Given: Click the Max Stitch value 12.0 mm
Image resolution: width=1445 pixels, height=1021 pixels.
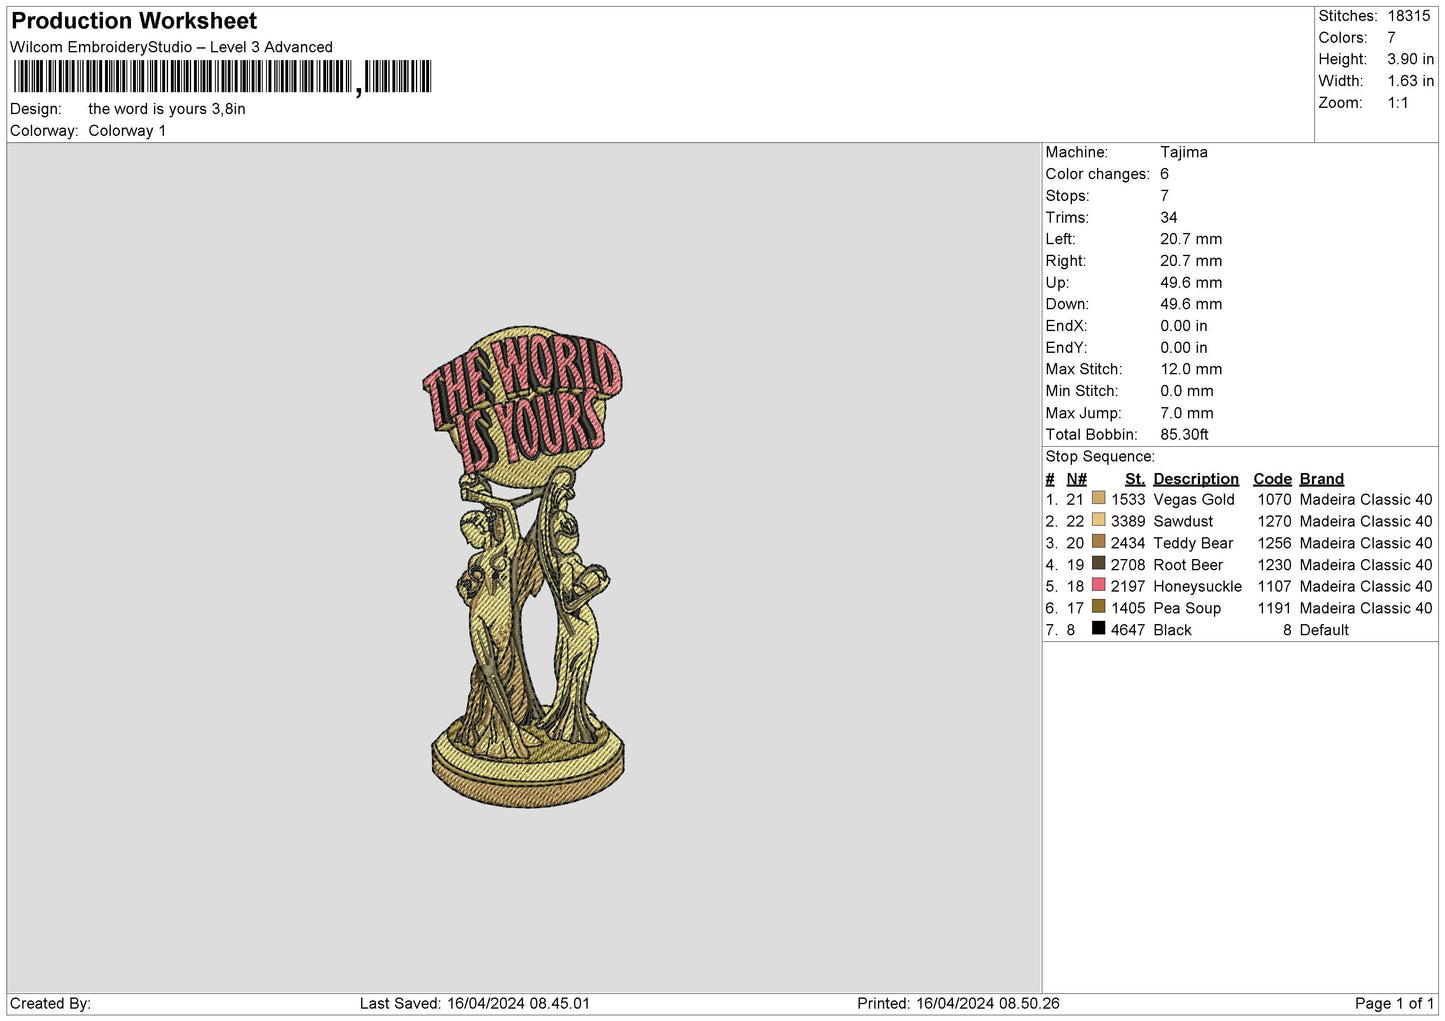Looking at the screenshot, I should click(1191, 370).
